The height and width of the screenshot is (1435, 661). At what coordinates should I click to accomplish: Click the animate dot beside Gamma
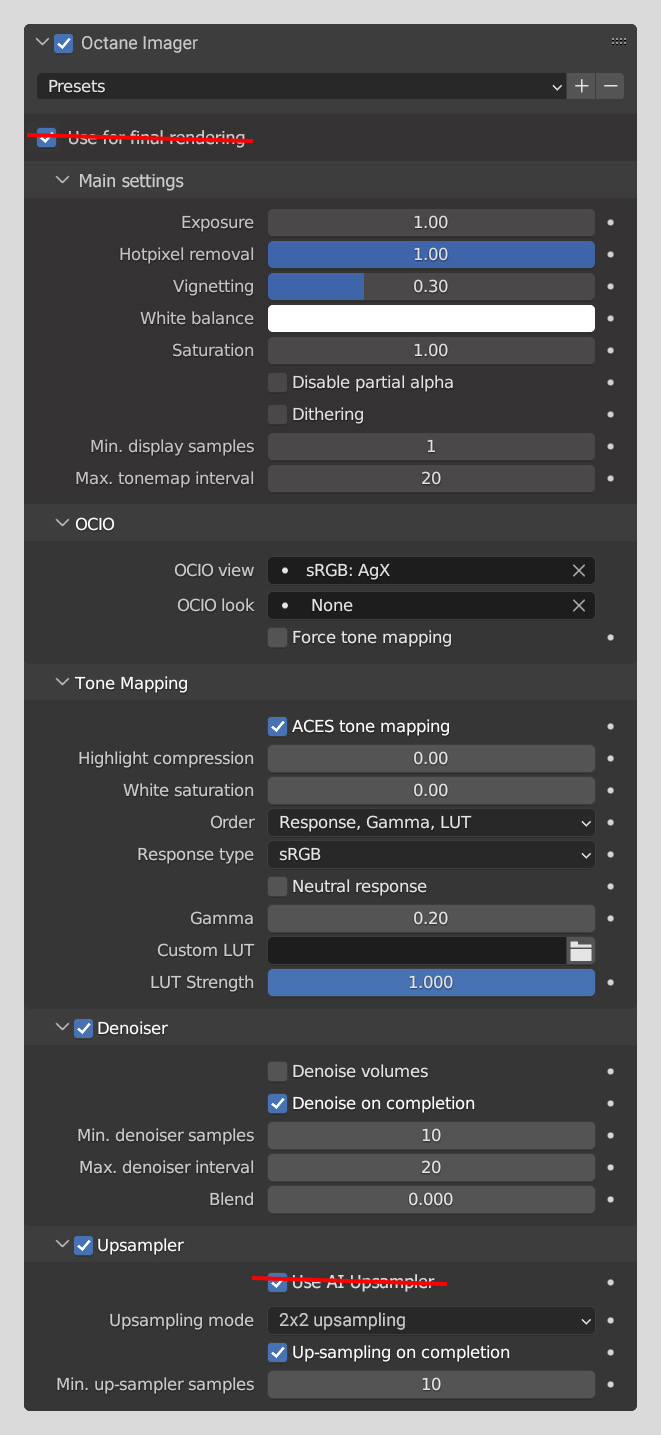[x=610, y=918]
